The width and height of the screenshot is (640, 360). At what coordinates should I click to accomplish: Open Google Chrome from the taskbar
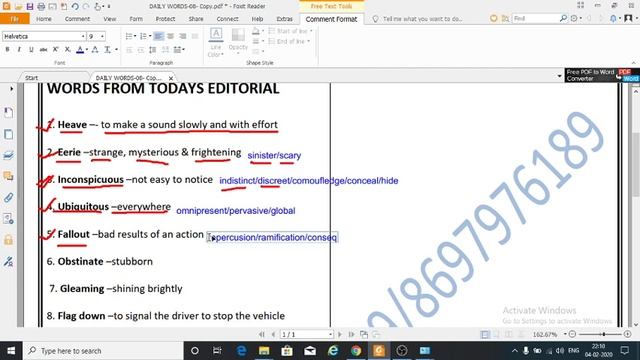pyautogui.click(x=356, y=351)
